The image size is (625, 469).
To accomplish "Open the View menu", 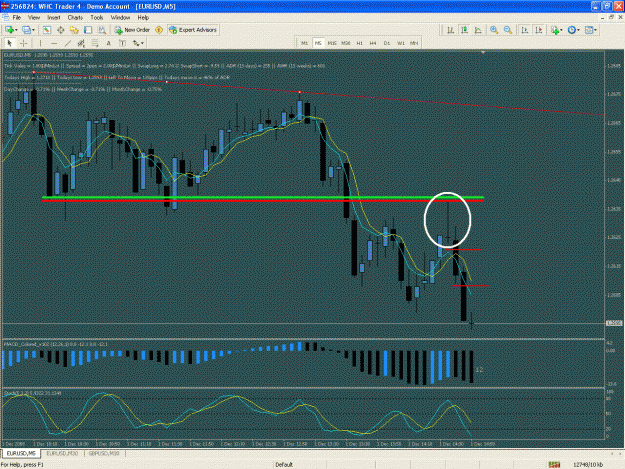I will (x=33, y=18).
